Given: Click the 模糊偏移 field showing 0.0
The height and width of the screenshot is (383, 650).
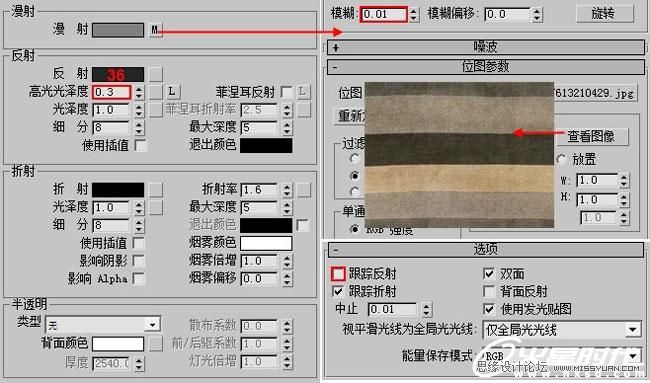Looking at the screenshot, I should (507, 14).
